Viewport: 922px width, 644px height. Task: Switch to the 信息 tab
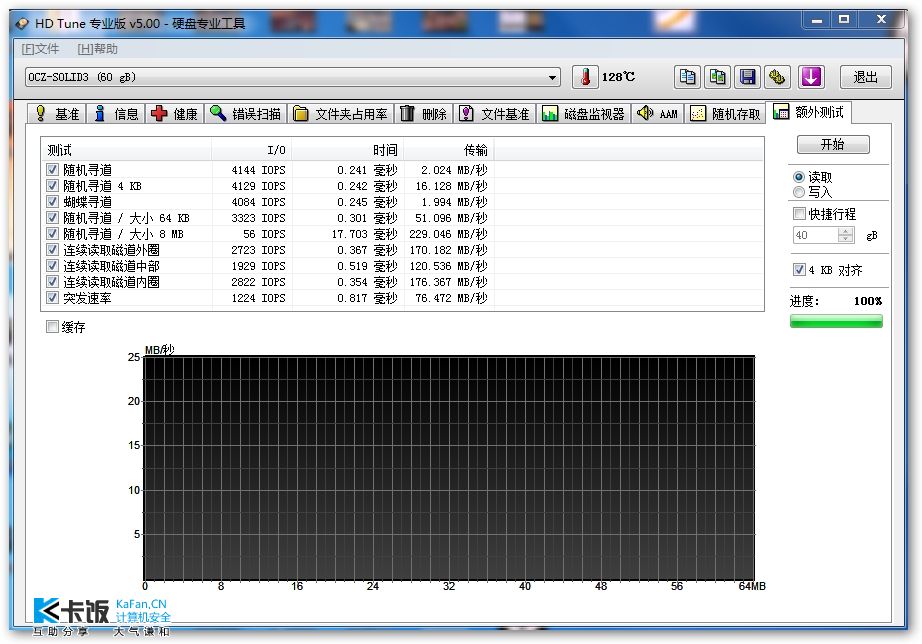point(116,114)
